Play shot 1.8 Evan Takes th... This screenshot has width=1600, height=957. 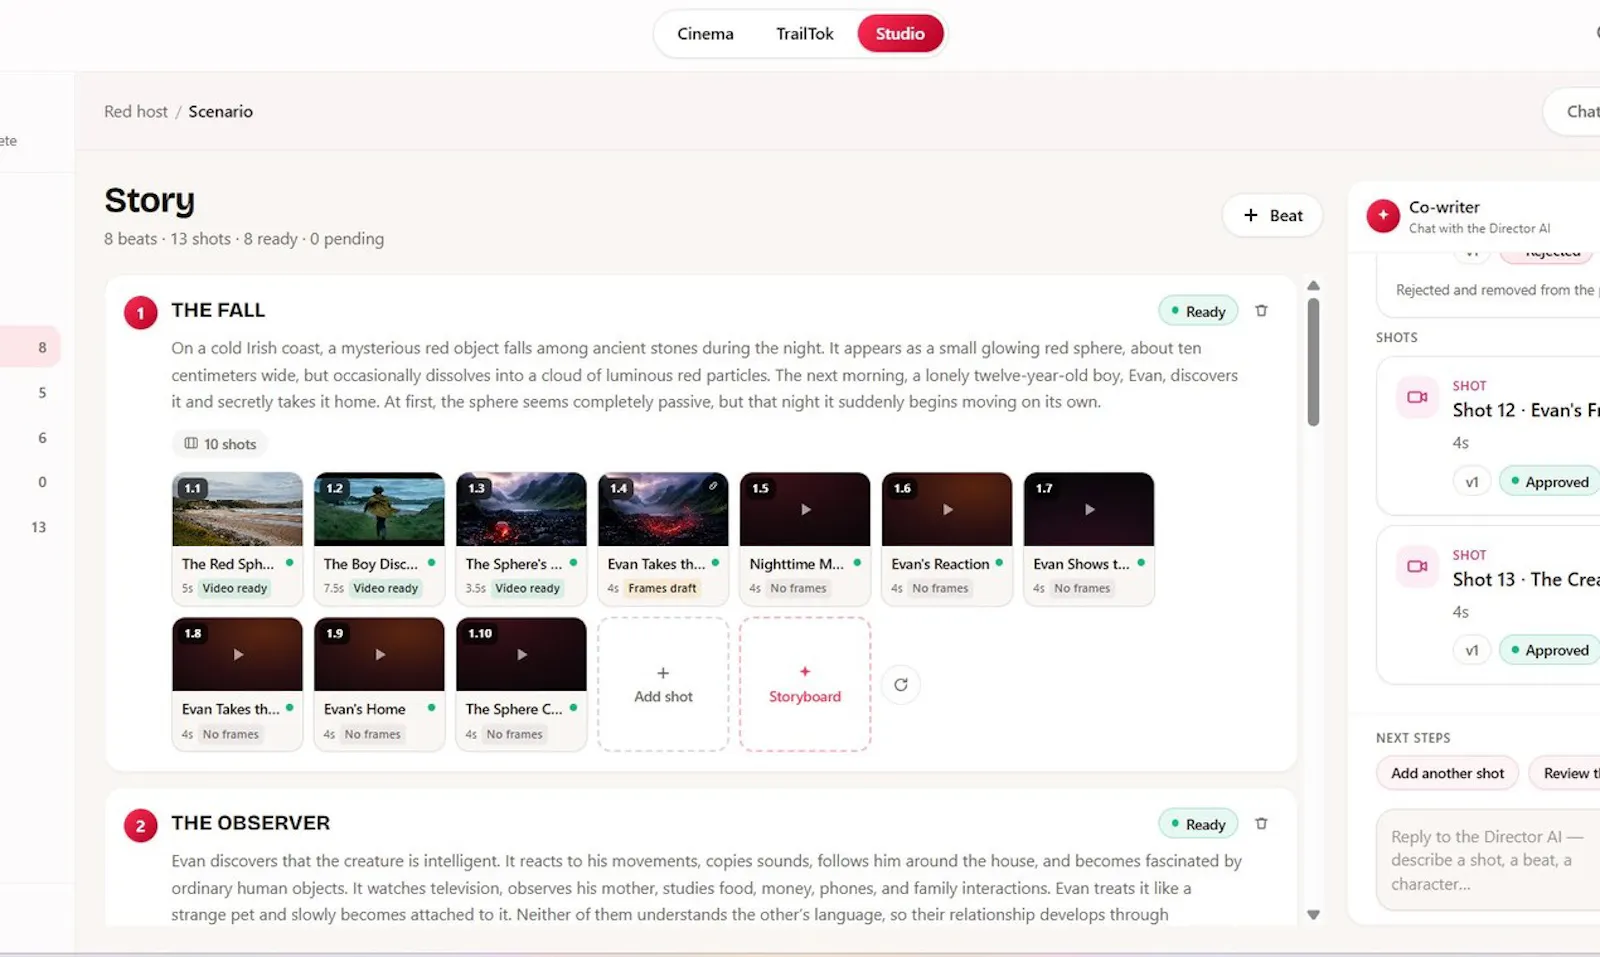(x=237, y=654)
